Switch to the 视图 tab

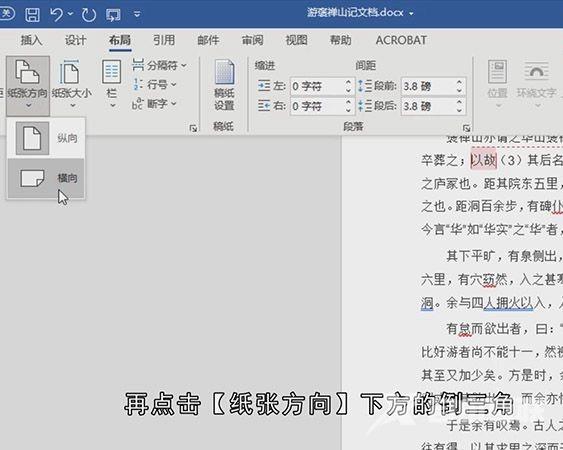297,40
